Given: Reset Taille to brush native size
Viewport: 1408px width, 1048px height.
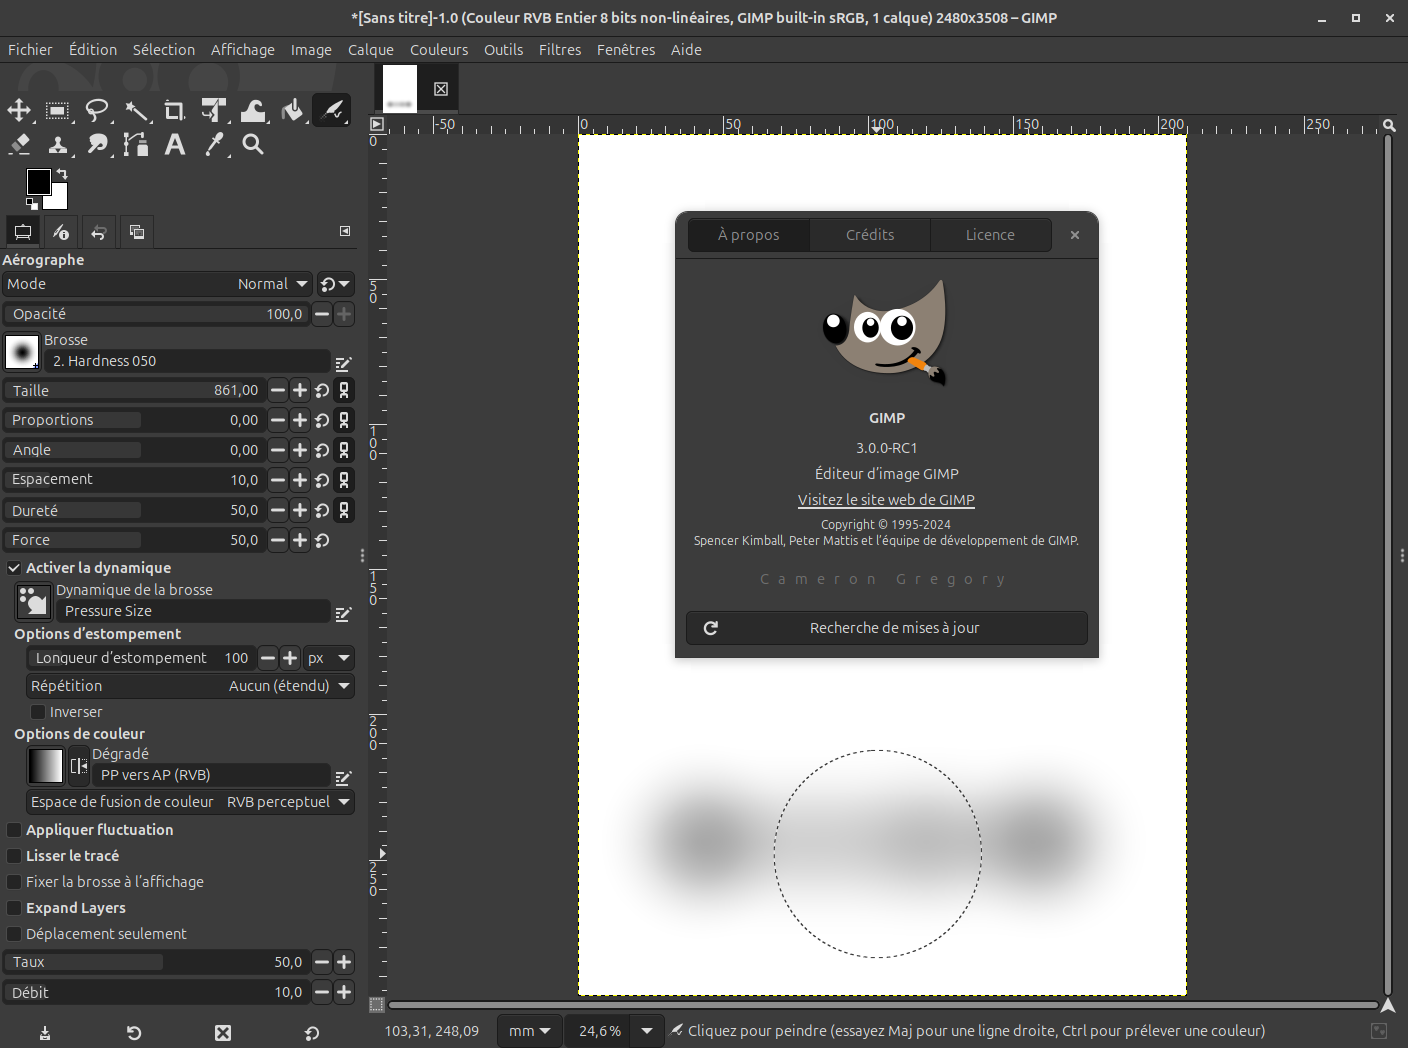Looking at the screenshot, I should 322,391.
